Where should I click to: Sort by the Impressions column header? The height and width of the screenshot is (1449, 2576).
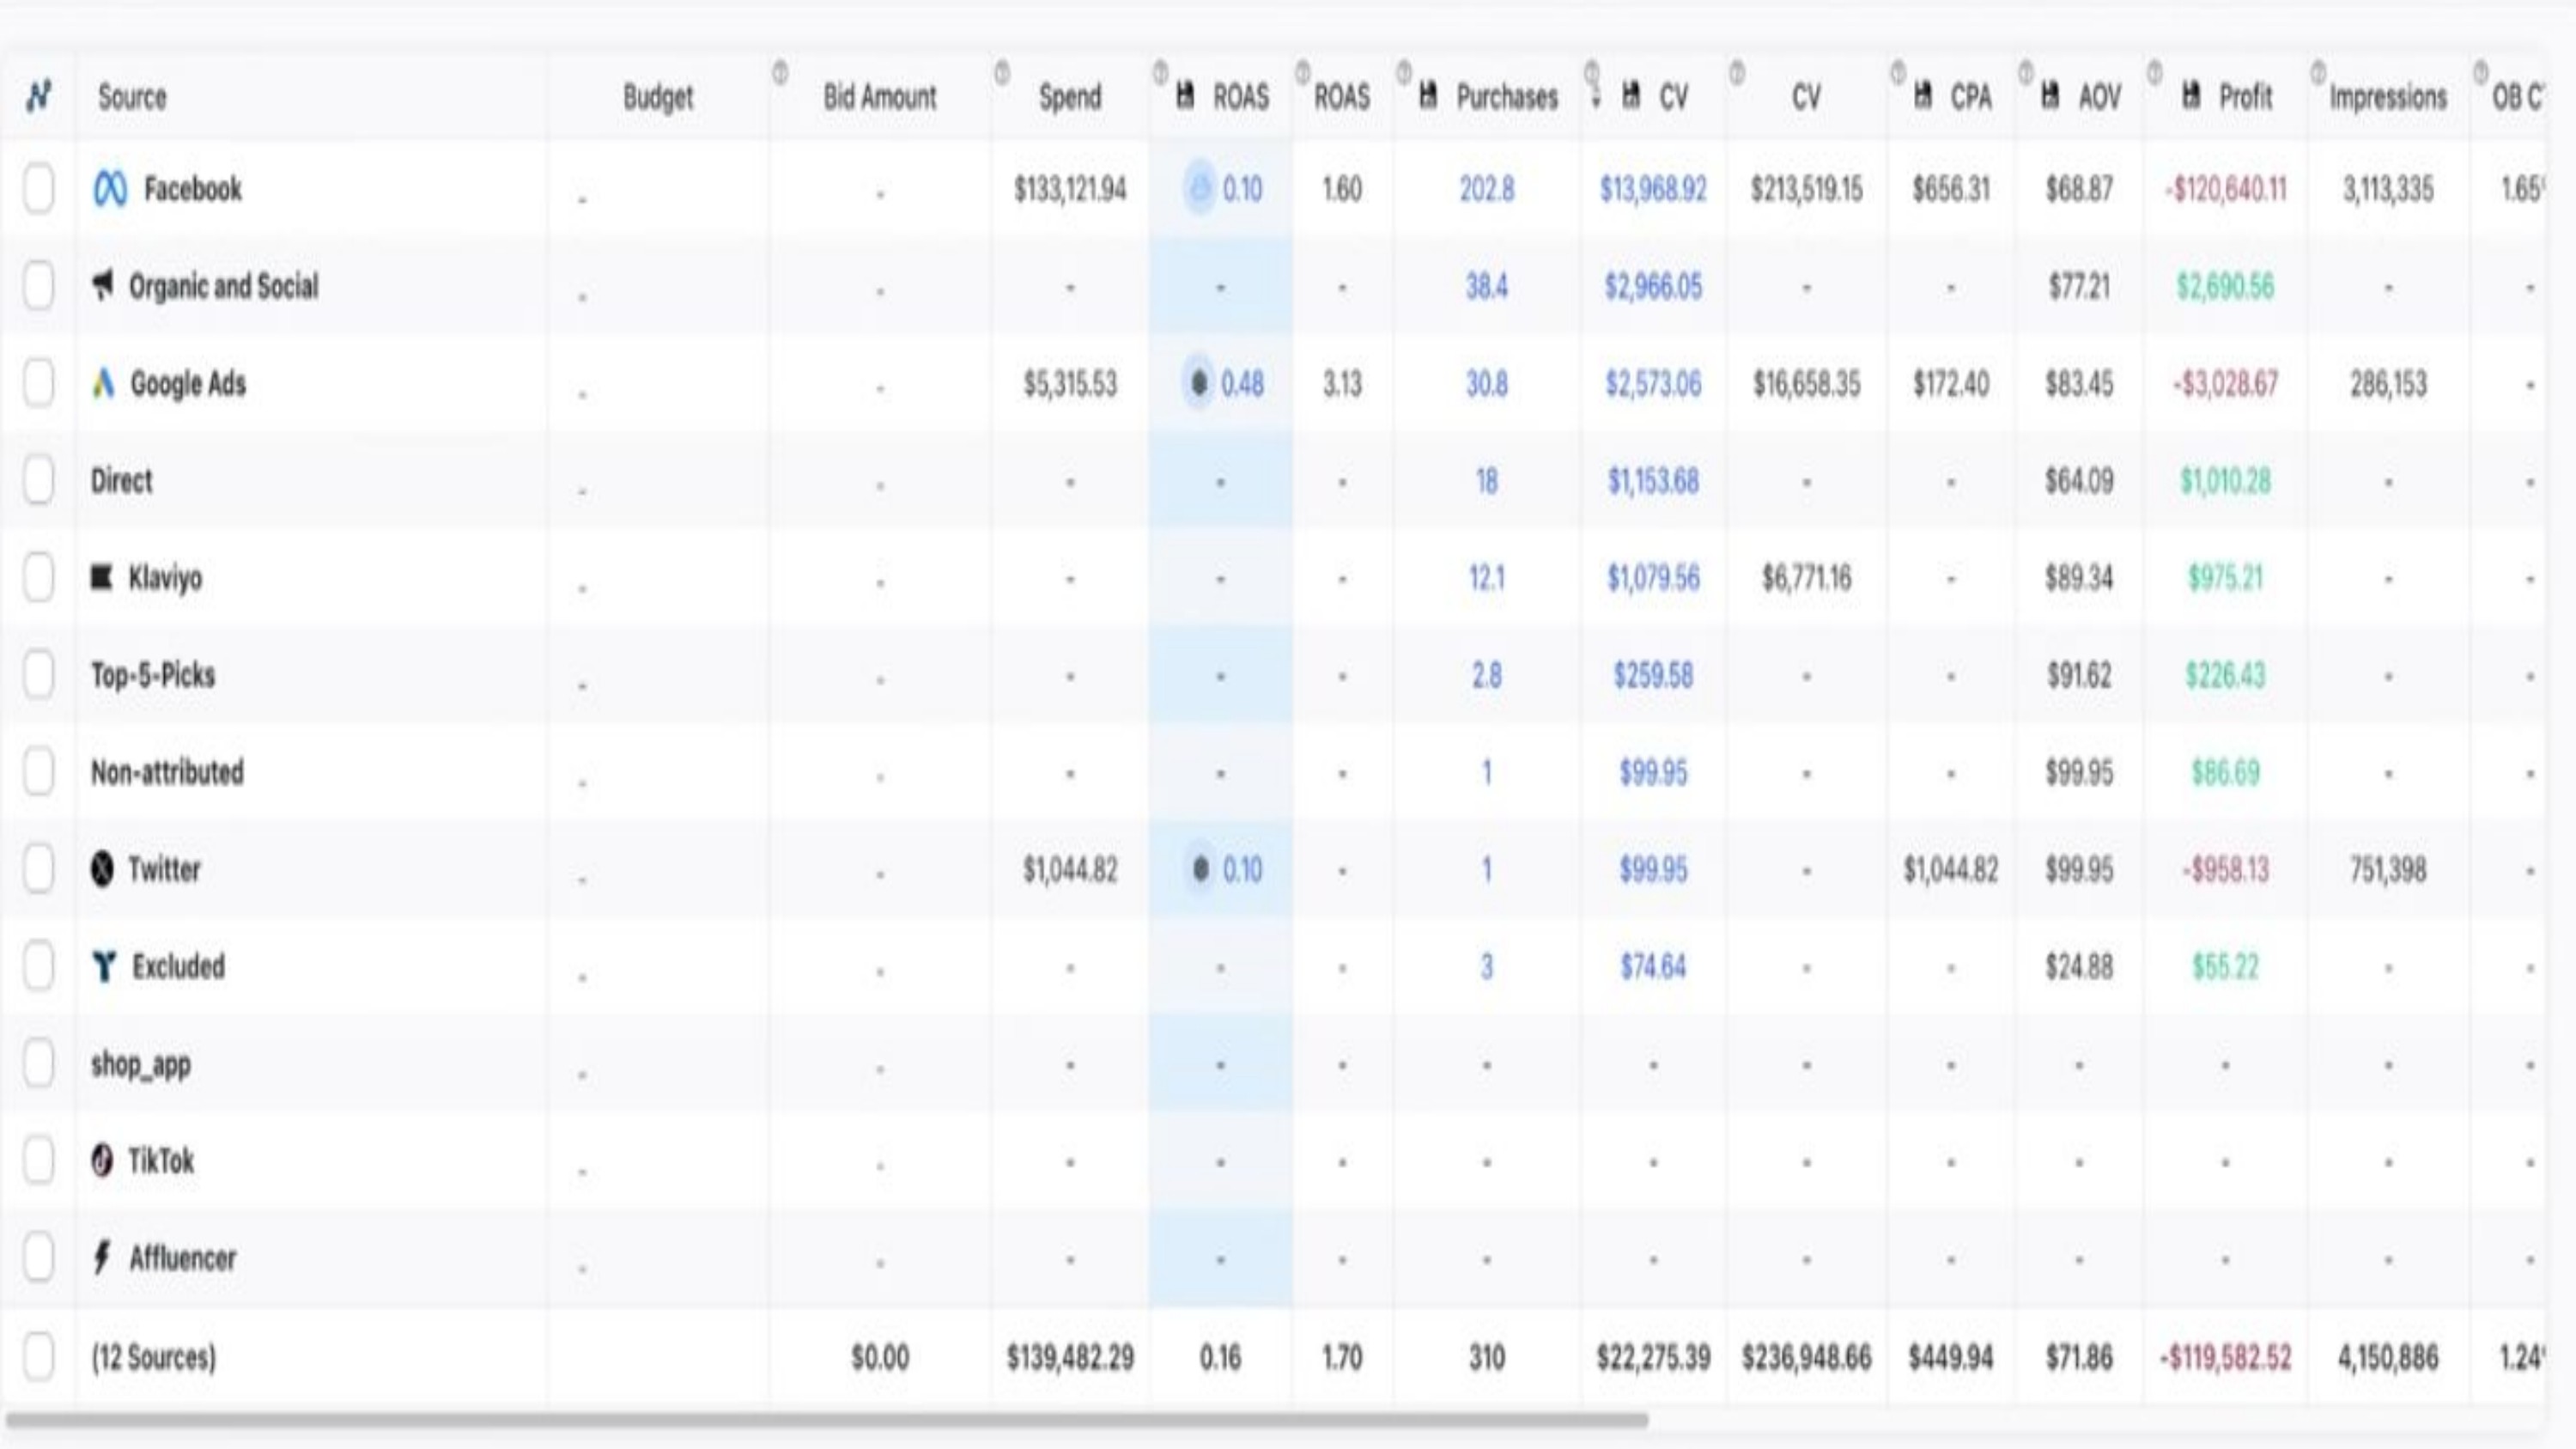click(2388, 97)
